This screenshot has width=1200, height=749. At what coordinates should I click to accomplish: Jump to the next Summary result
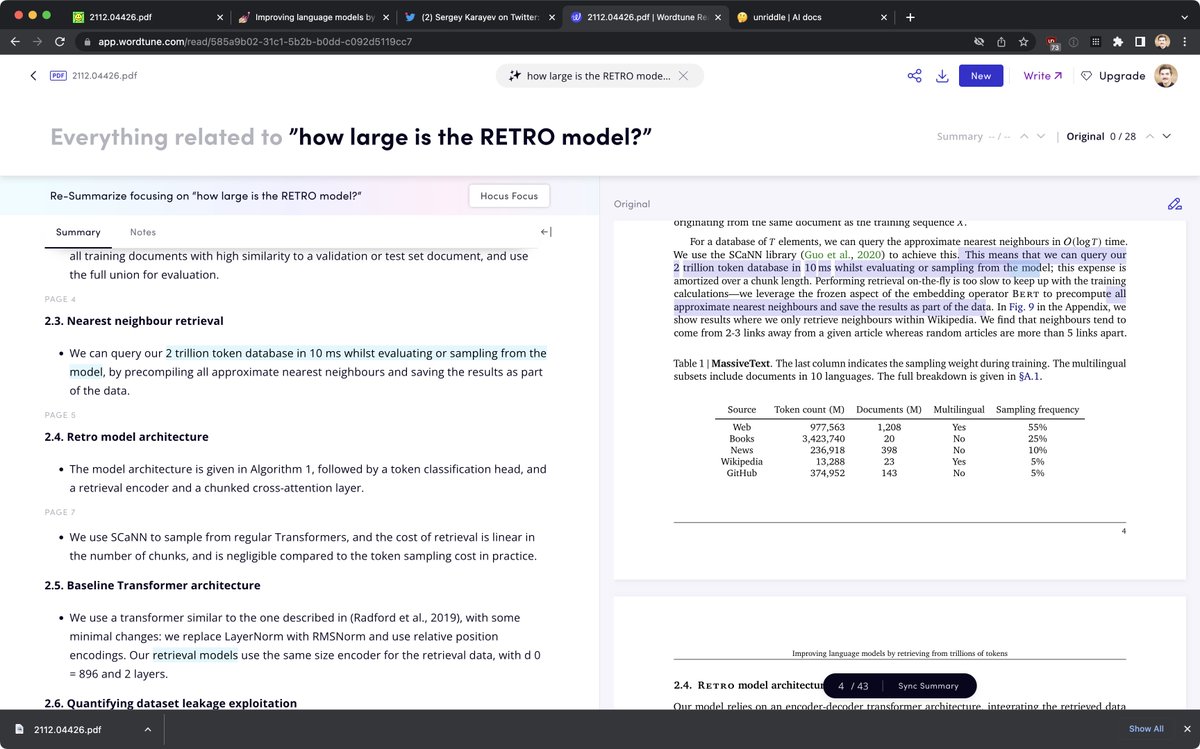[x=1041, y=136]
